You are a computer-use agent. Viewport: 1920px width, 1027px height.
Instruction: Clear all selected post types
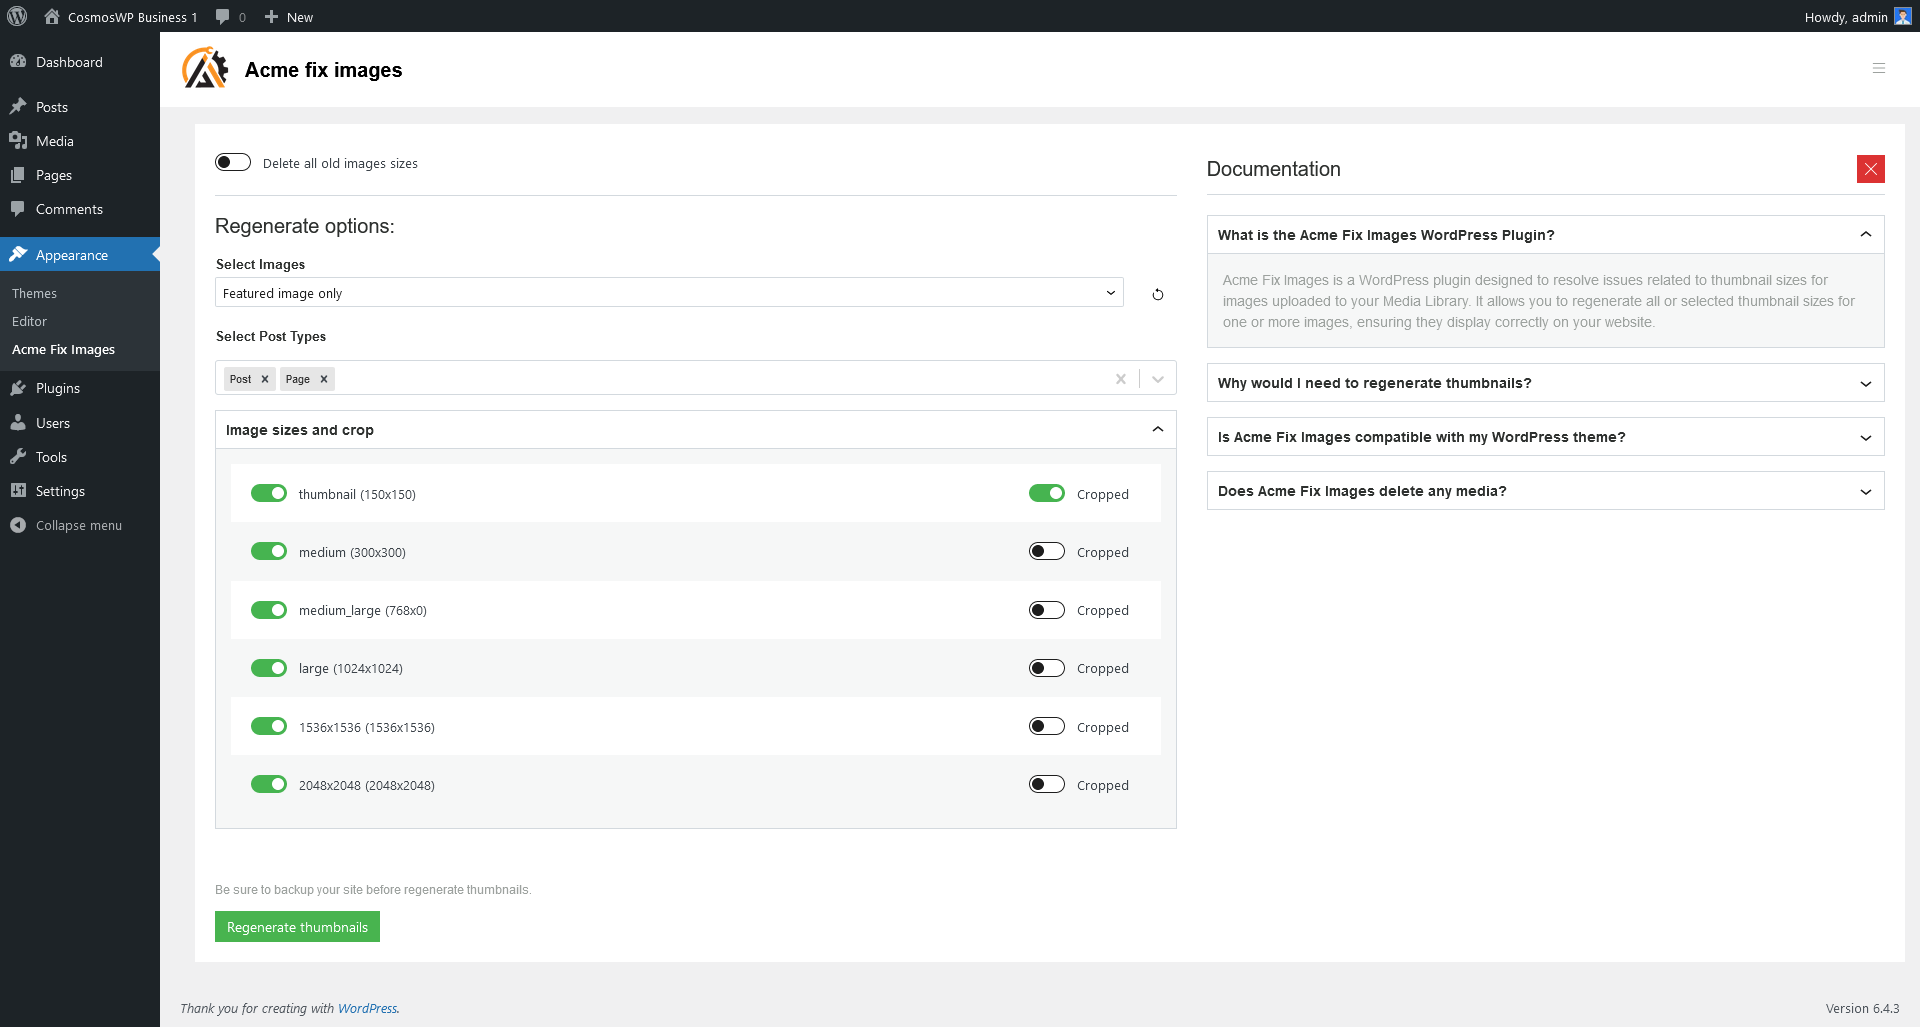pyautogui.click(x=1121, y=378)
